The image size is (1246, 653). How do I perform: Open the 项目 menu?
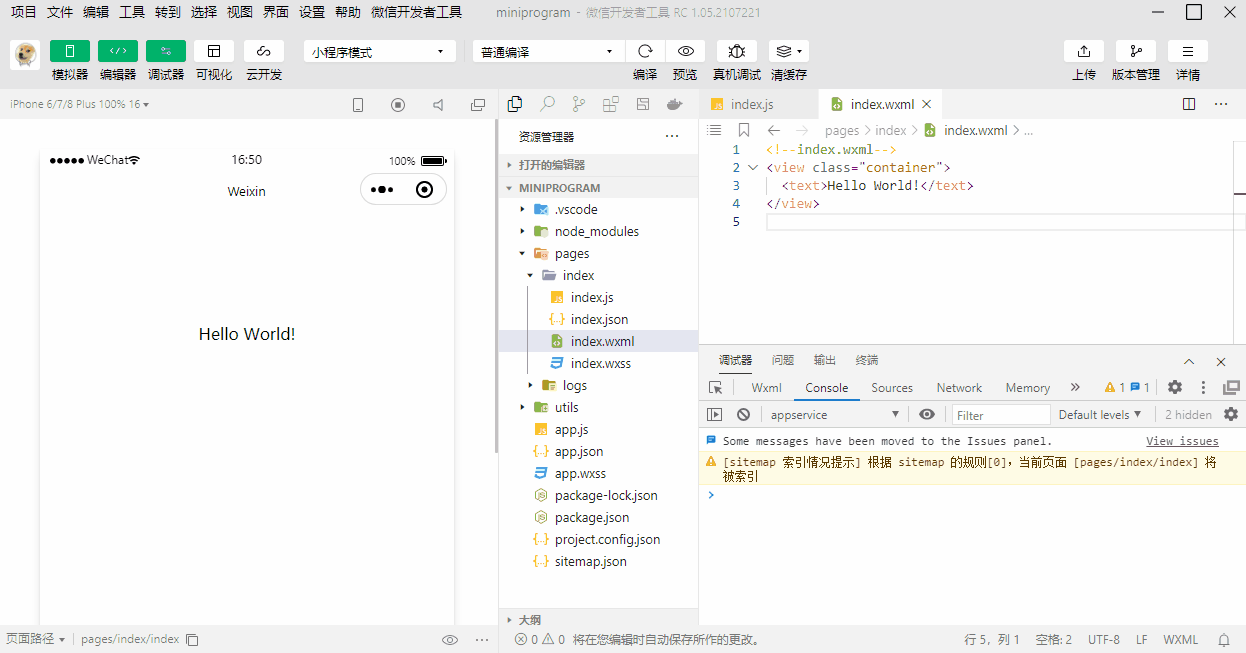pyautogui.click(x=24, y=12)
